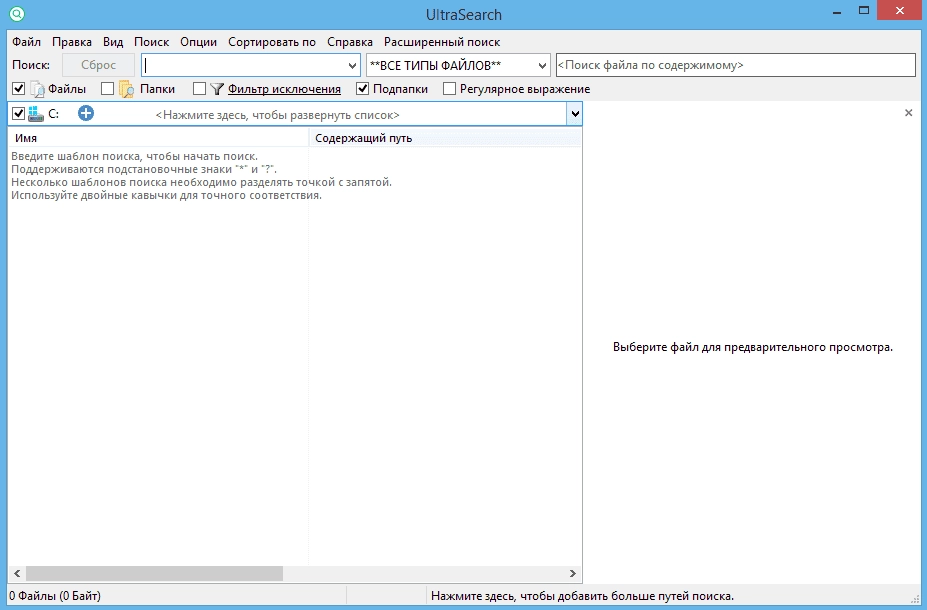Click the 'Нажмите здесь, чтобы развернуть список' text

click(277, 115)
